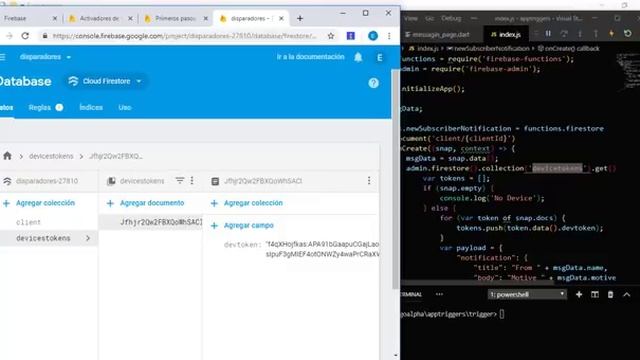Click the disparadores-27810 column header
Screen dimensions: 640x360
coord(47,181)
